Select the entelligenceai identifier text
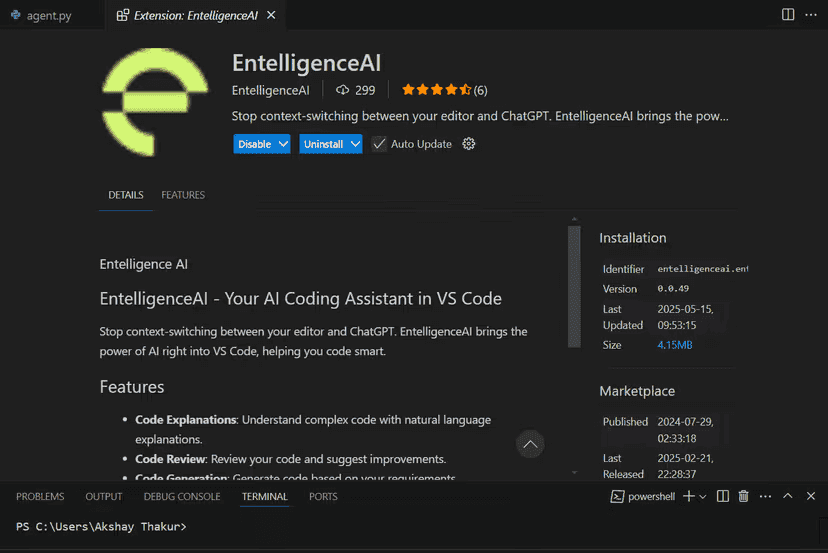828x553 pixels. (702, 269)
